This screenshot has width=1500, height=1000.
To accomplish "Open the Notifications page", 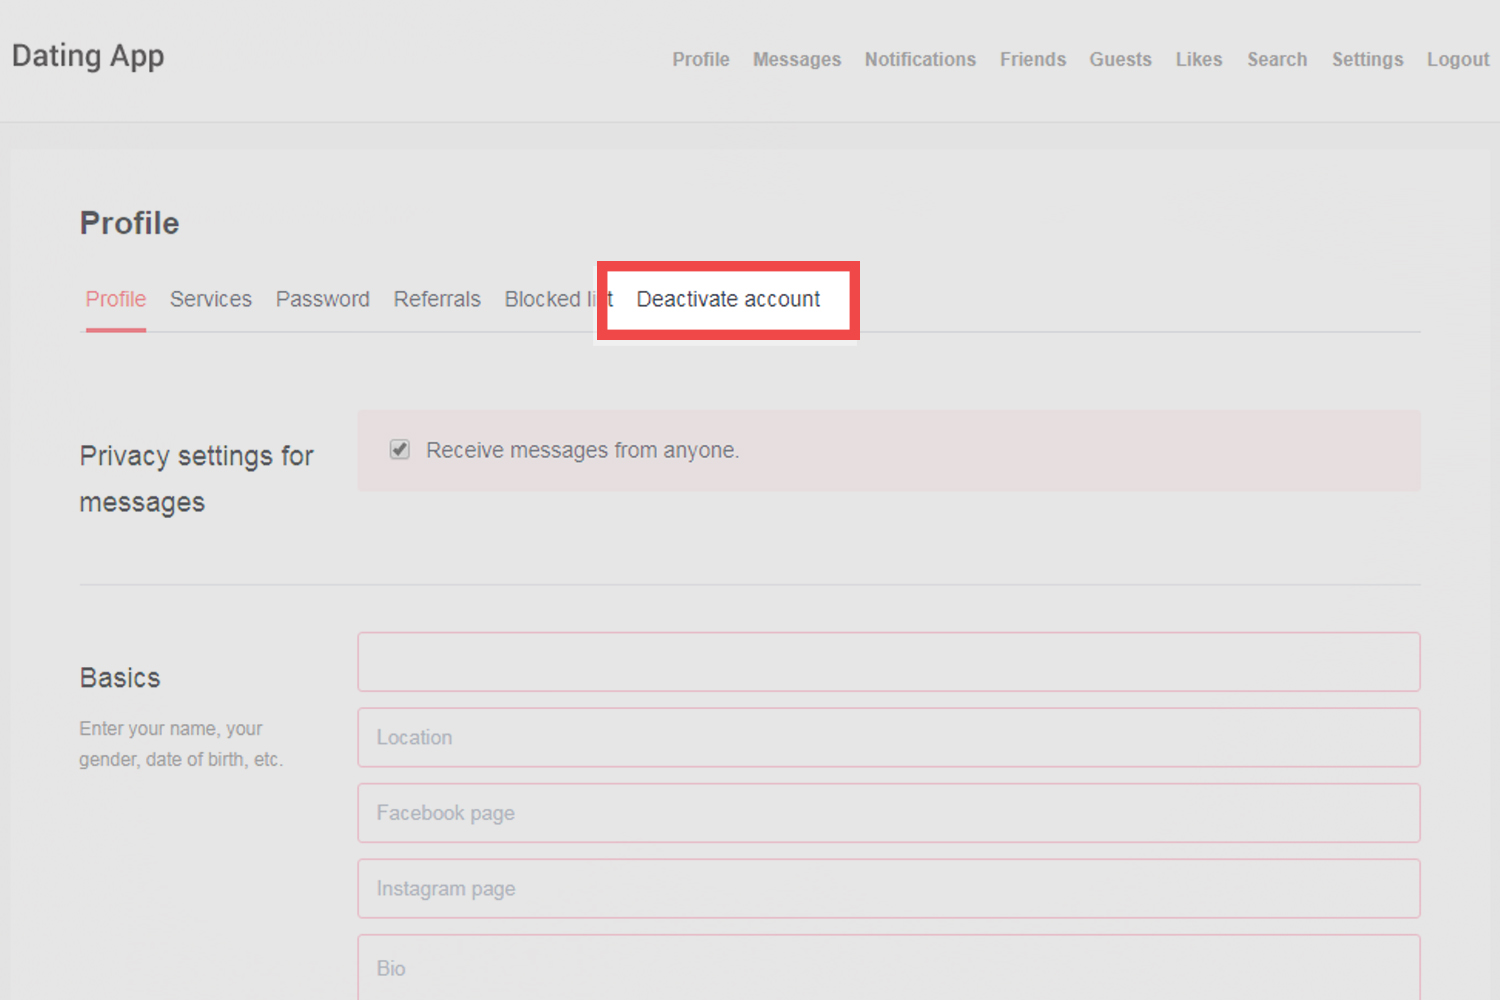I will coord(920,60).
